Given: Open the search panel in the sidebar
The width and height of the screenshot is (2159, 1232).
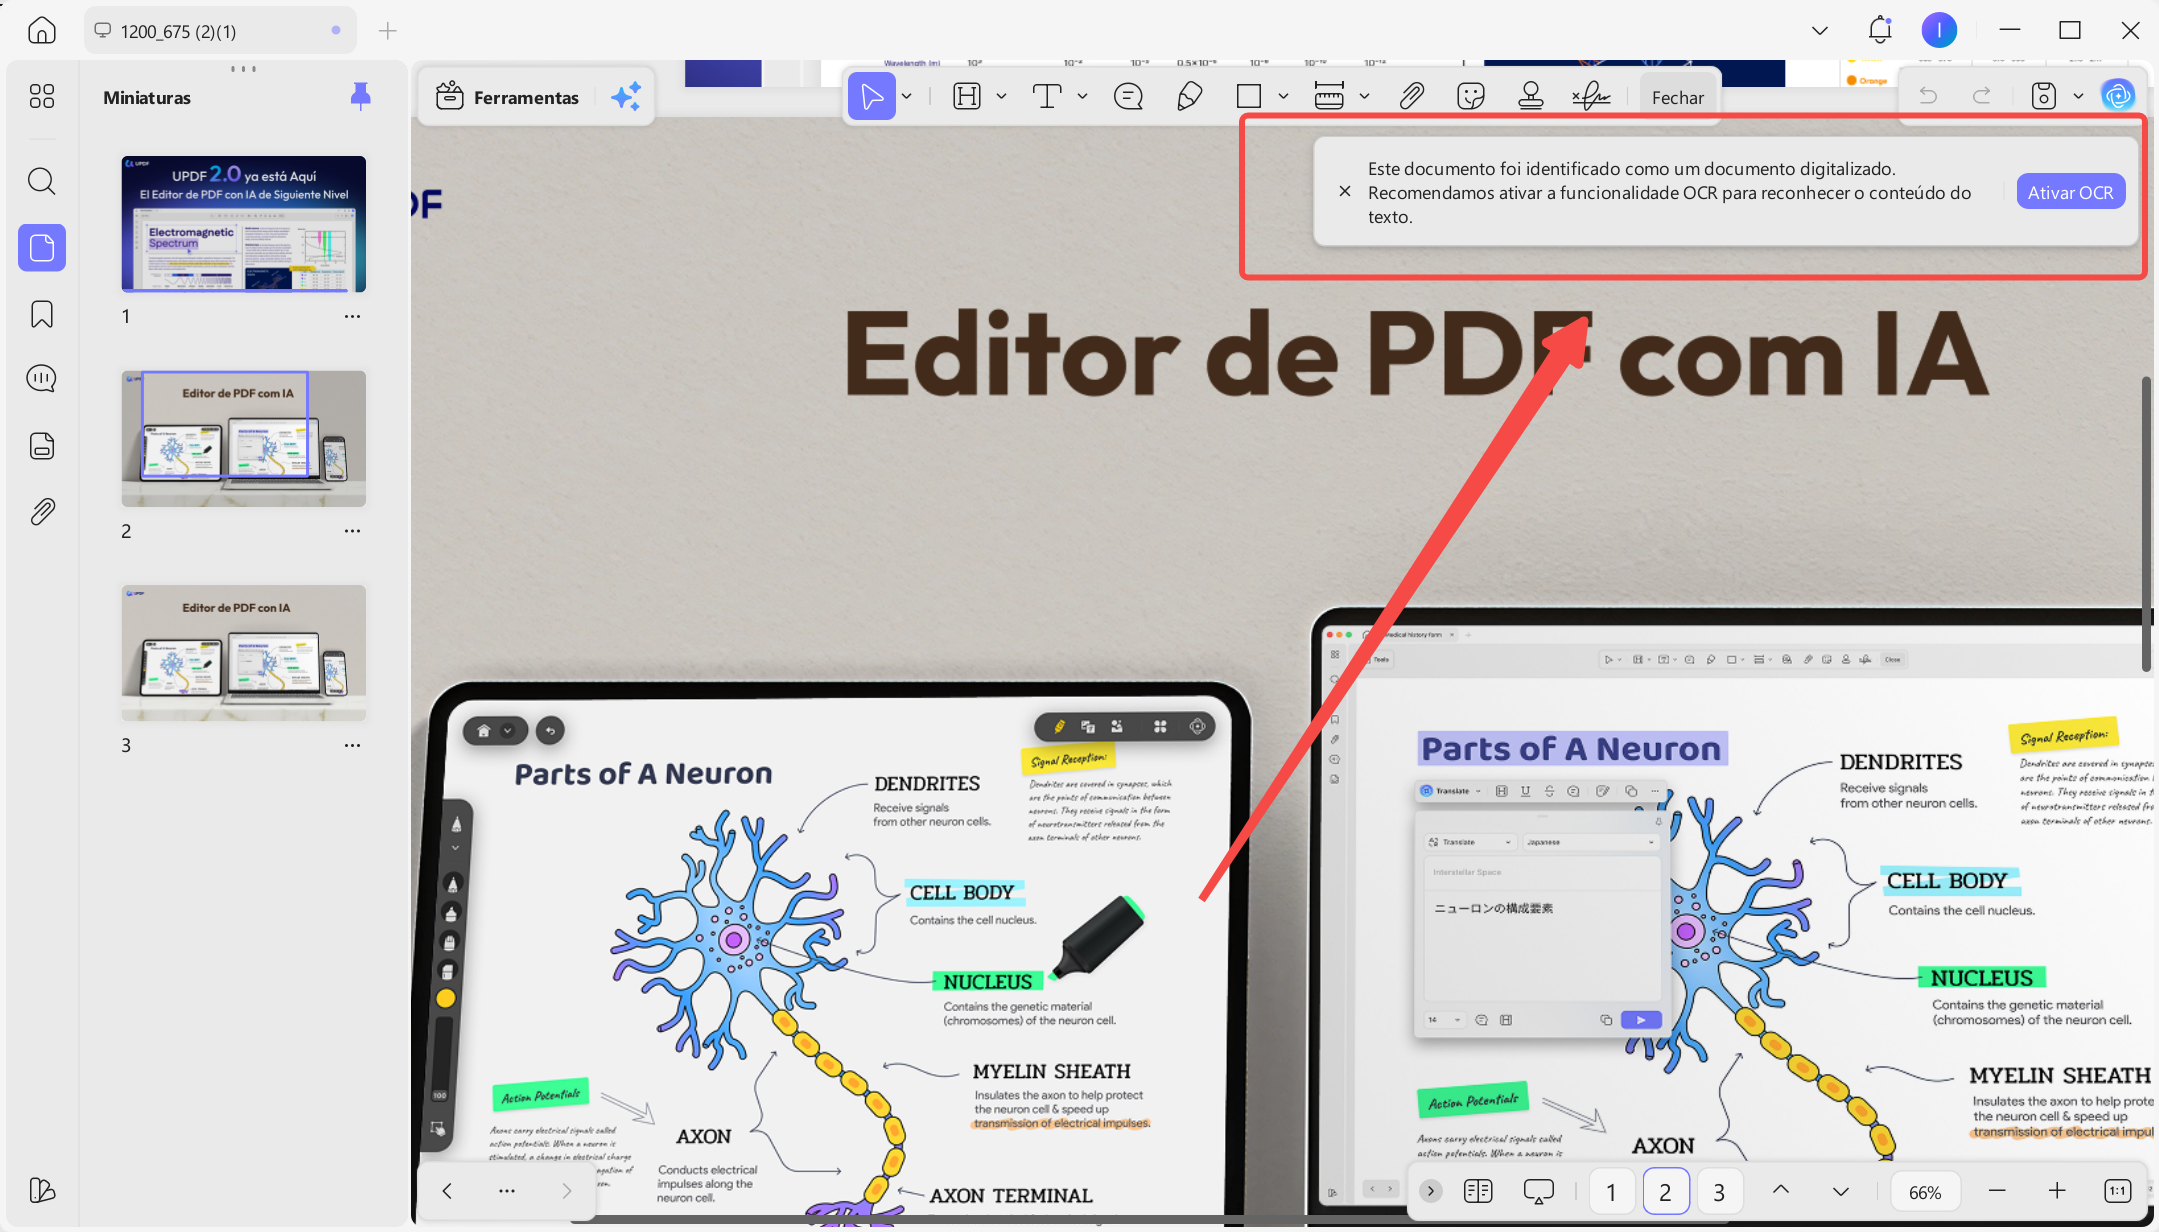Looking at the screenshot, I should (42, 181).
